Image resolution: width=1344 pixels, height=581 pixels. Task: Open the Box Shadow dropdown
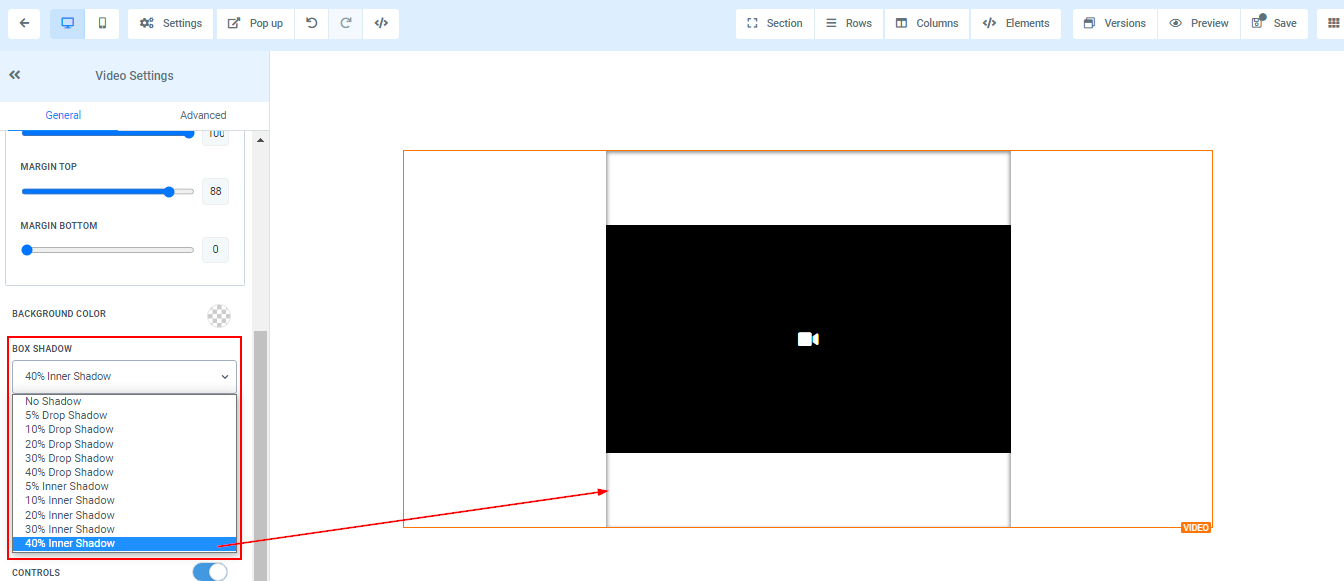[124, 376]
